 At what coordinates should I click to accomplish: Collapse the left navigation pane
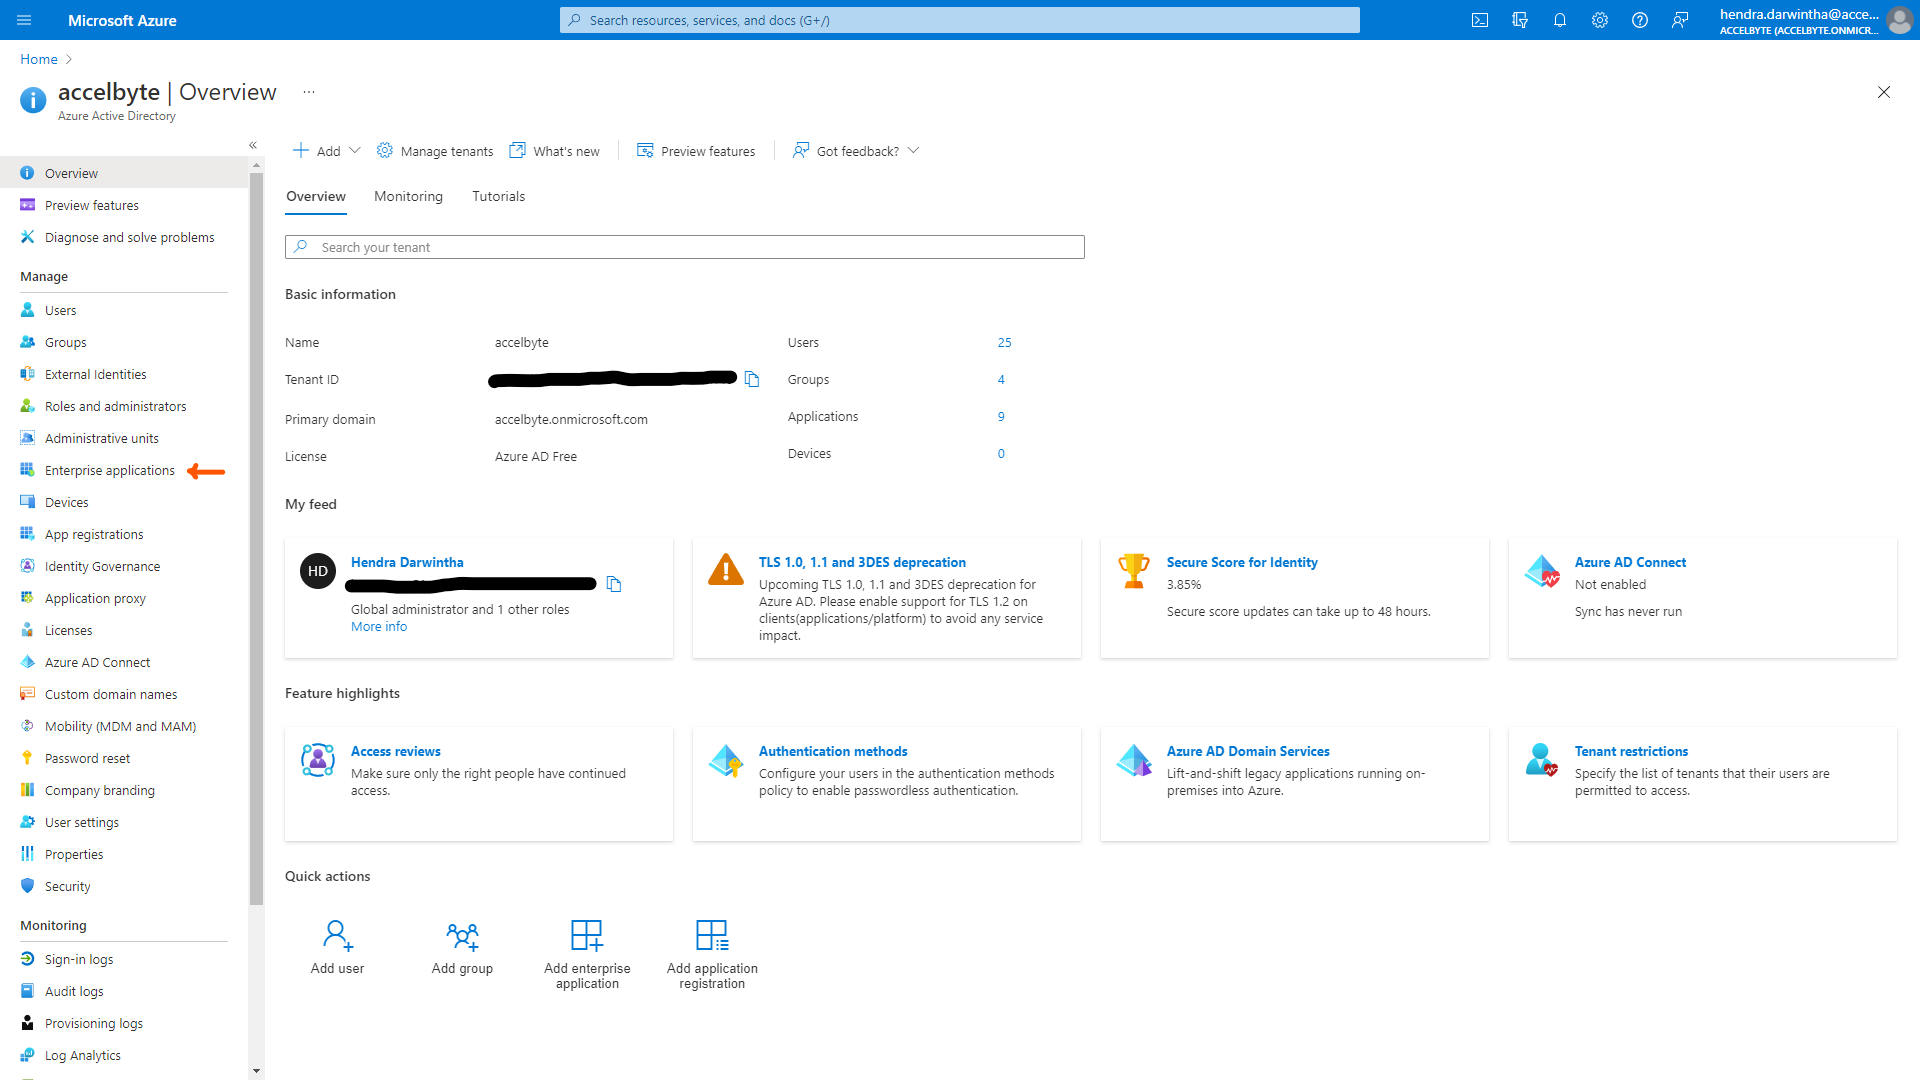[x=253, y=145]
